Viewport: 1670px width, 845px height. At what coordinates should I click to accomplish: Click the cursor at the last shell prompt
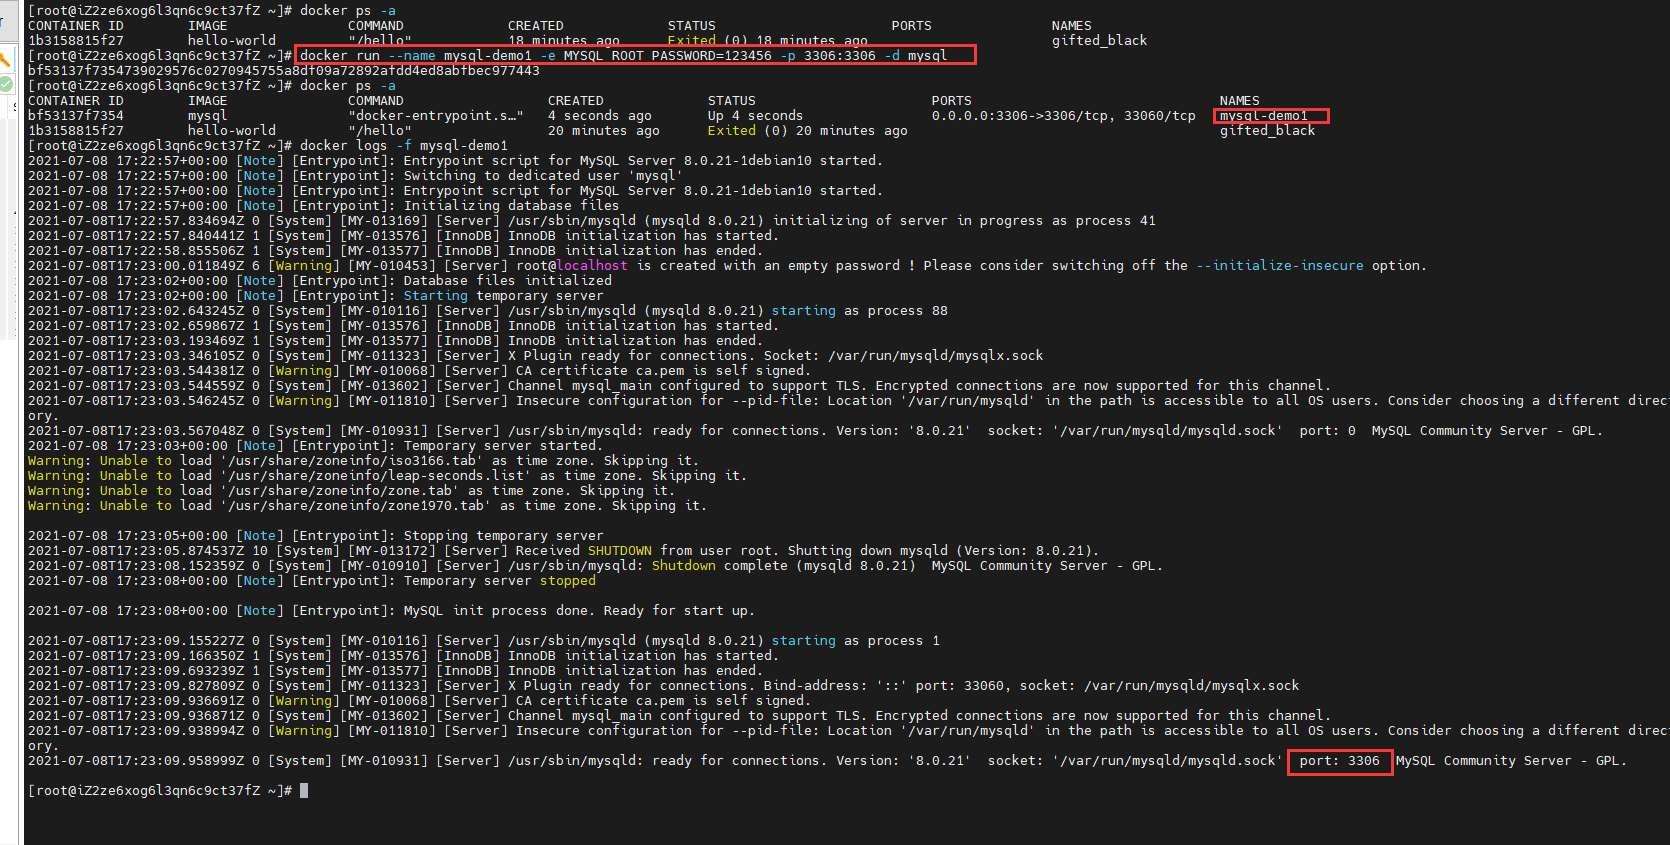[x=304, y=790]
